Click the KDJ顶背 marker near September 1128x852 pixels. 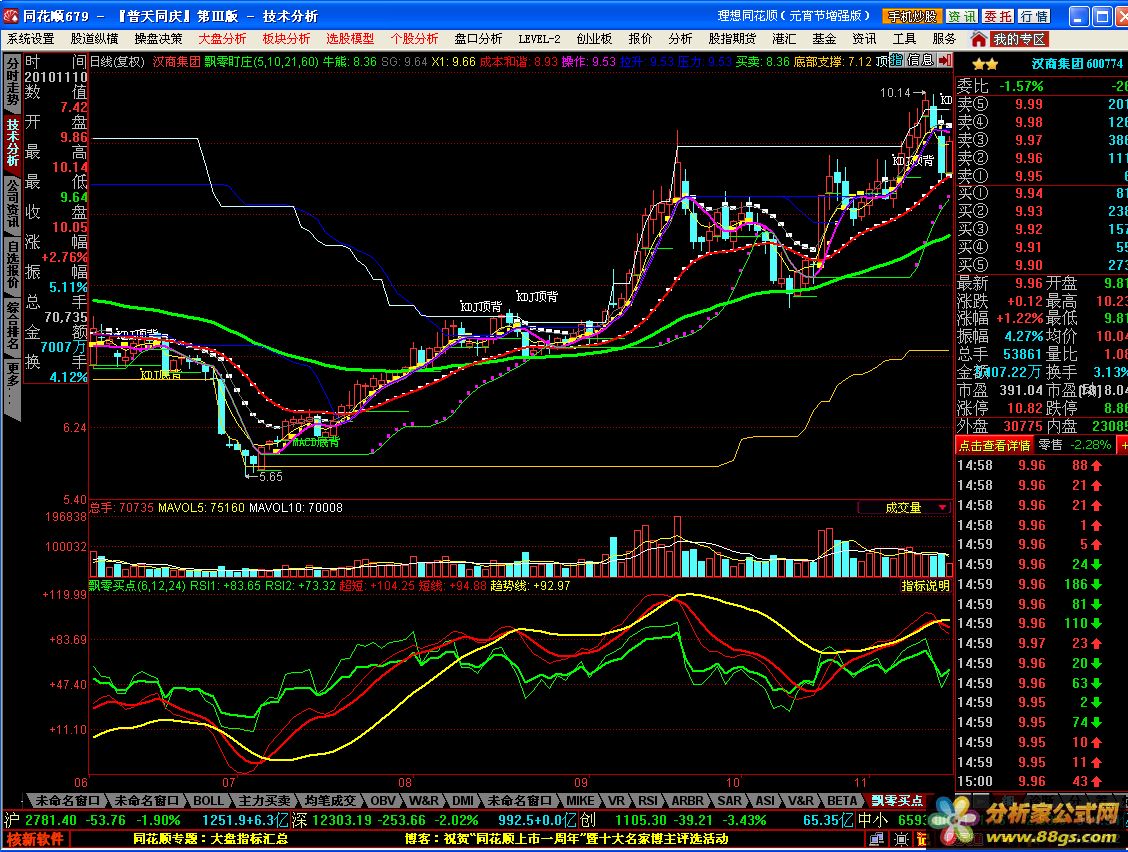tap(537, 296)
